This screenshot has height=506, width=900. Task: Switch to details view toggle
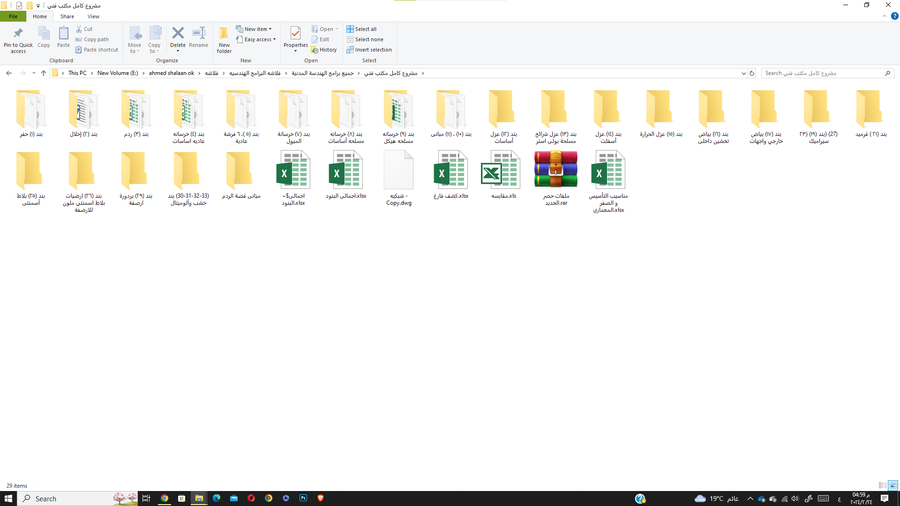point(882,485)
